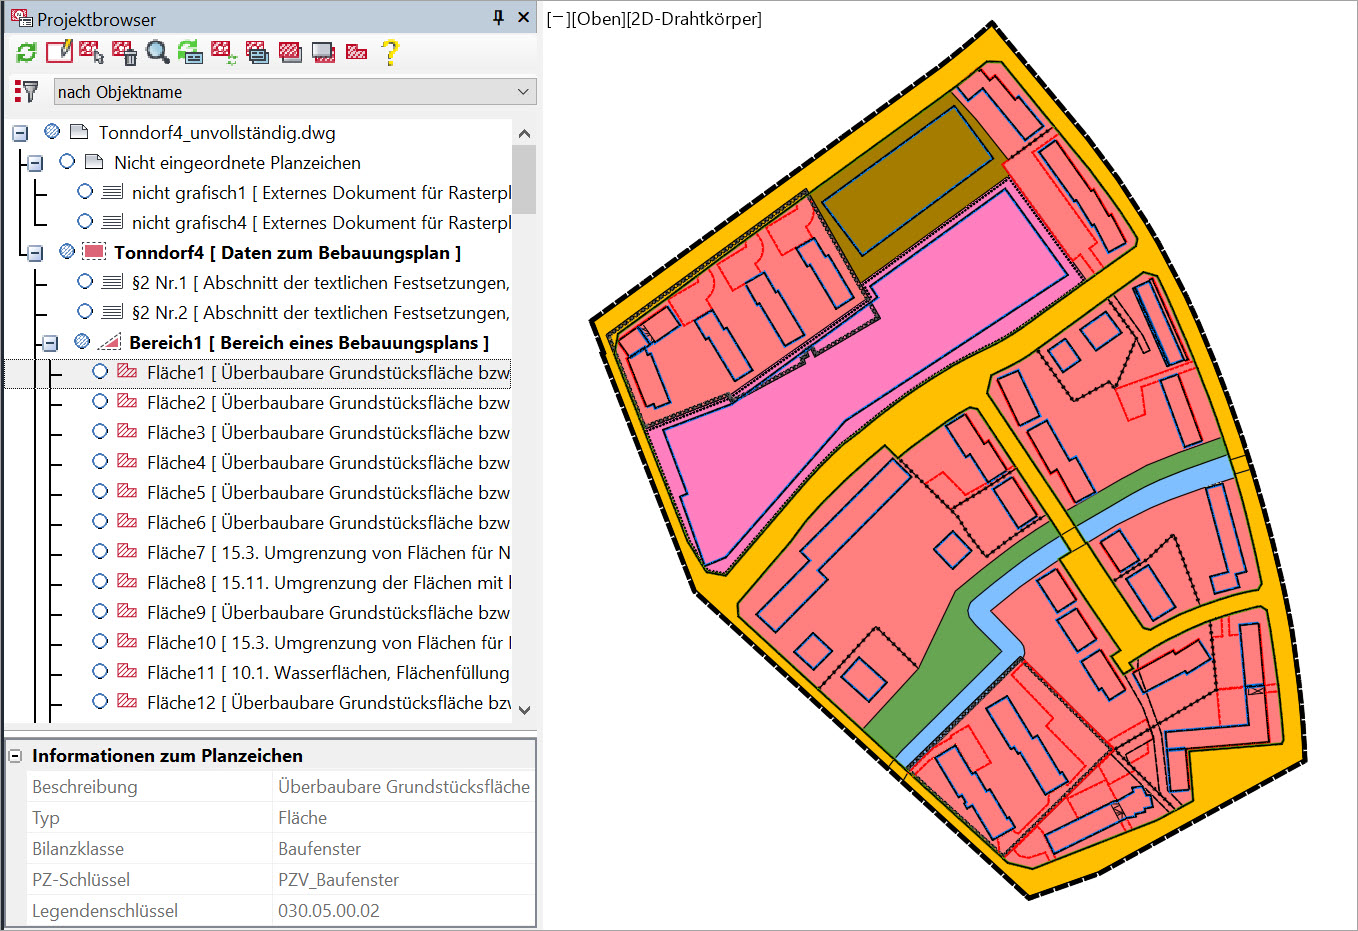
Task: Collapse 'Nicht eingeordnete Planzeichen' node
Action: tap(35, 163)
